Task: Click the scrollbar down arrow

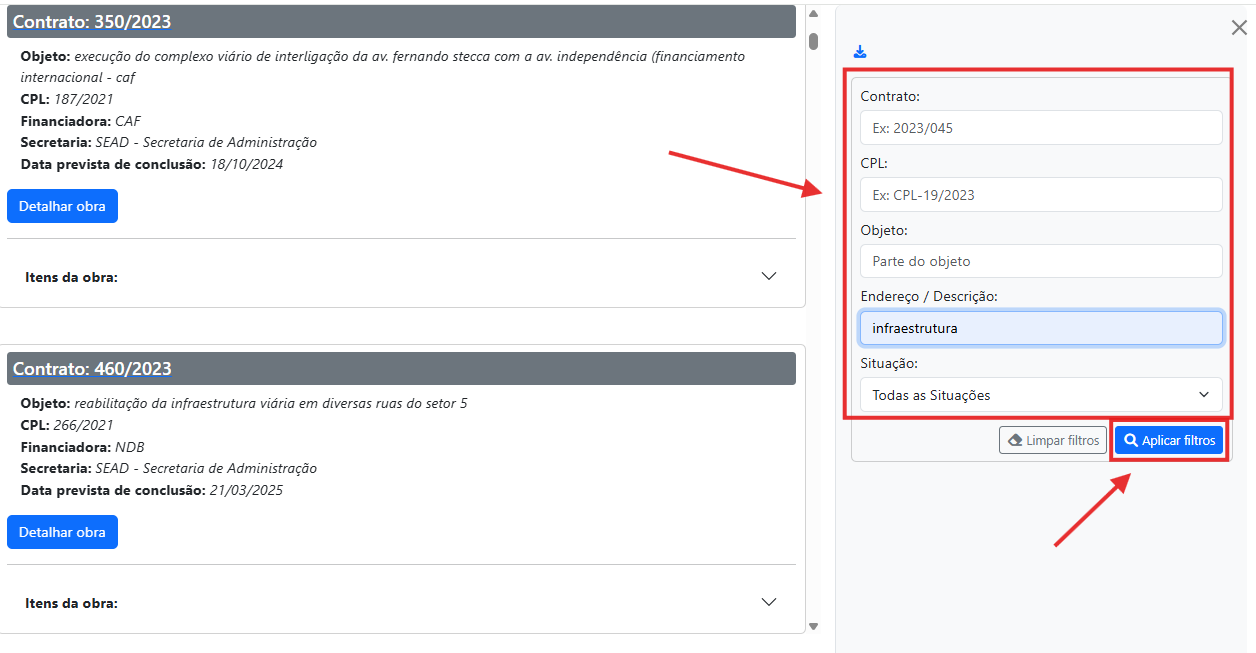Action: (814, 626)
